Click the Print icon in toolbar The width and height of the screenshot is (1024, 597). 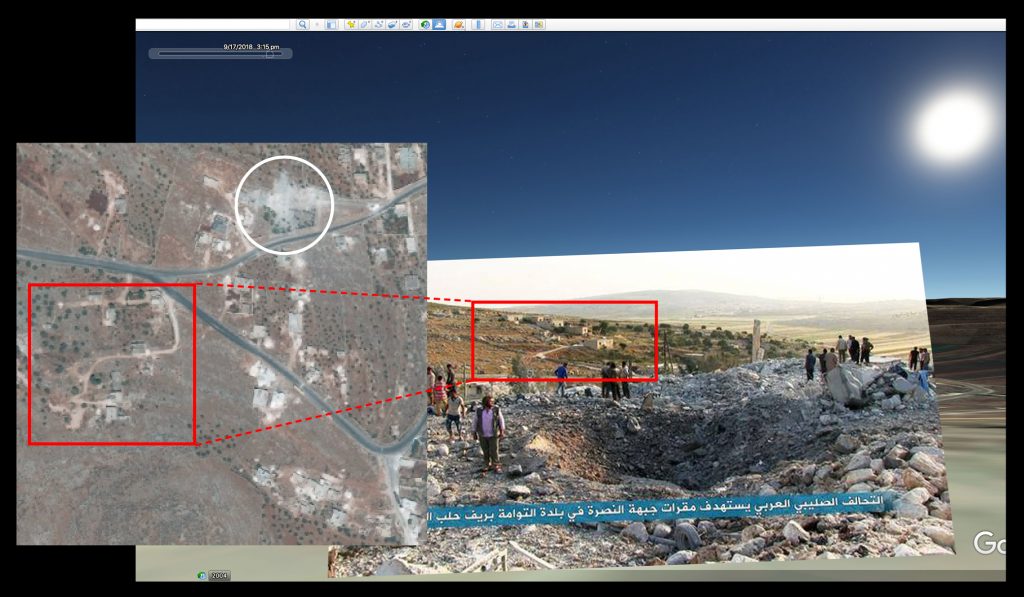(x=511, y=24)
